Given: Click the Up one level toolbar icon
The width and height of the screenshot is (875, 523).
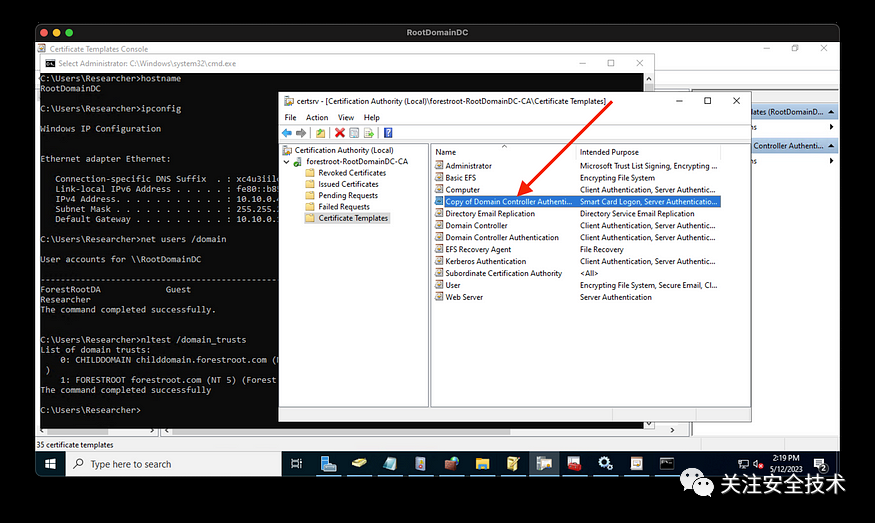Looking at the screenshot, I should (320, 132).
